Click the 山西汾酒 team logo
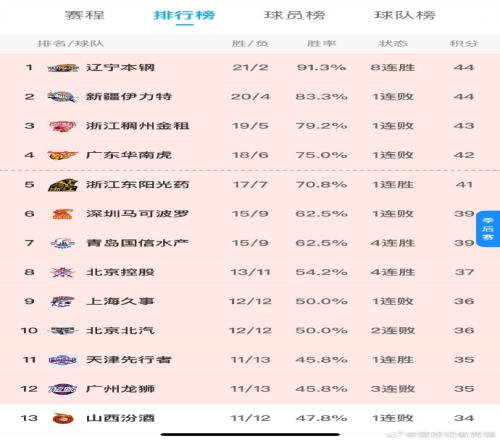The width and height of the screenshot is (500, 440). point(63,418)
